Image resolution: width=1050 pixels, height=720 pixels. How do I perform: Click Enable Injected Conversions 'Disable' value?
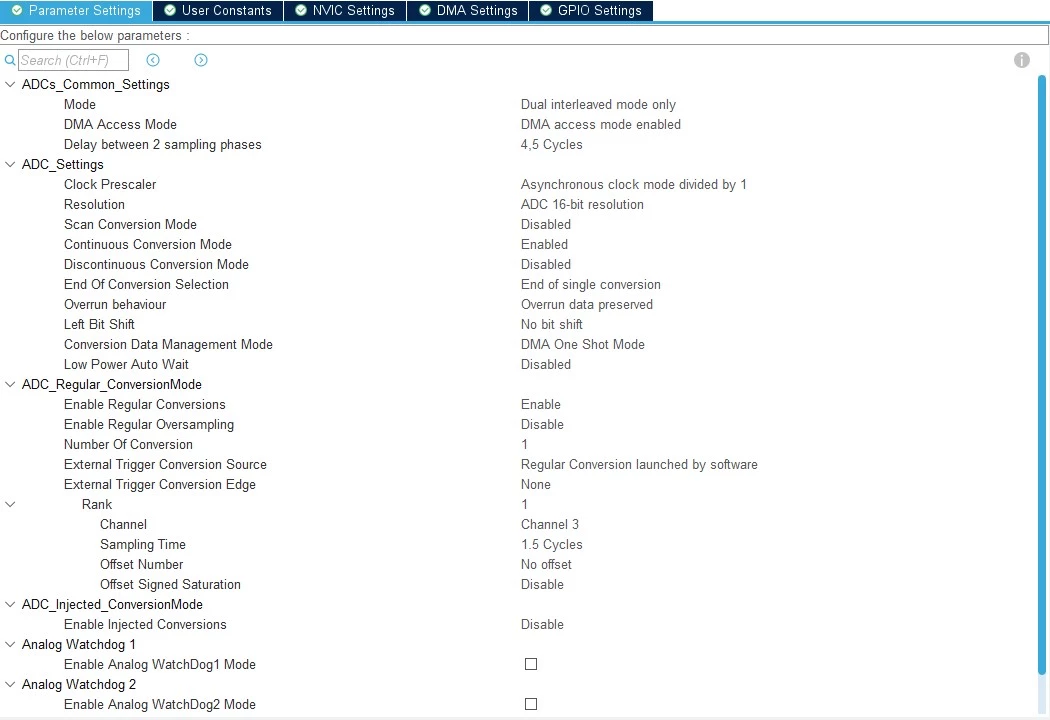(x=542, y=625)
